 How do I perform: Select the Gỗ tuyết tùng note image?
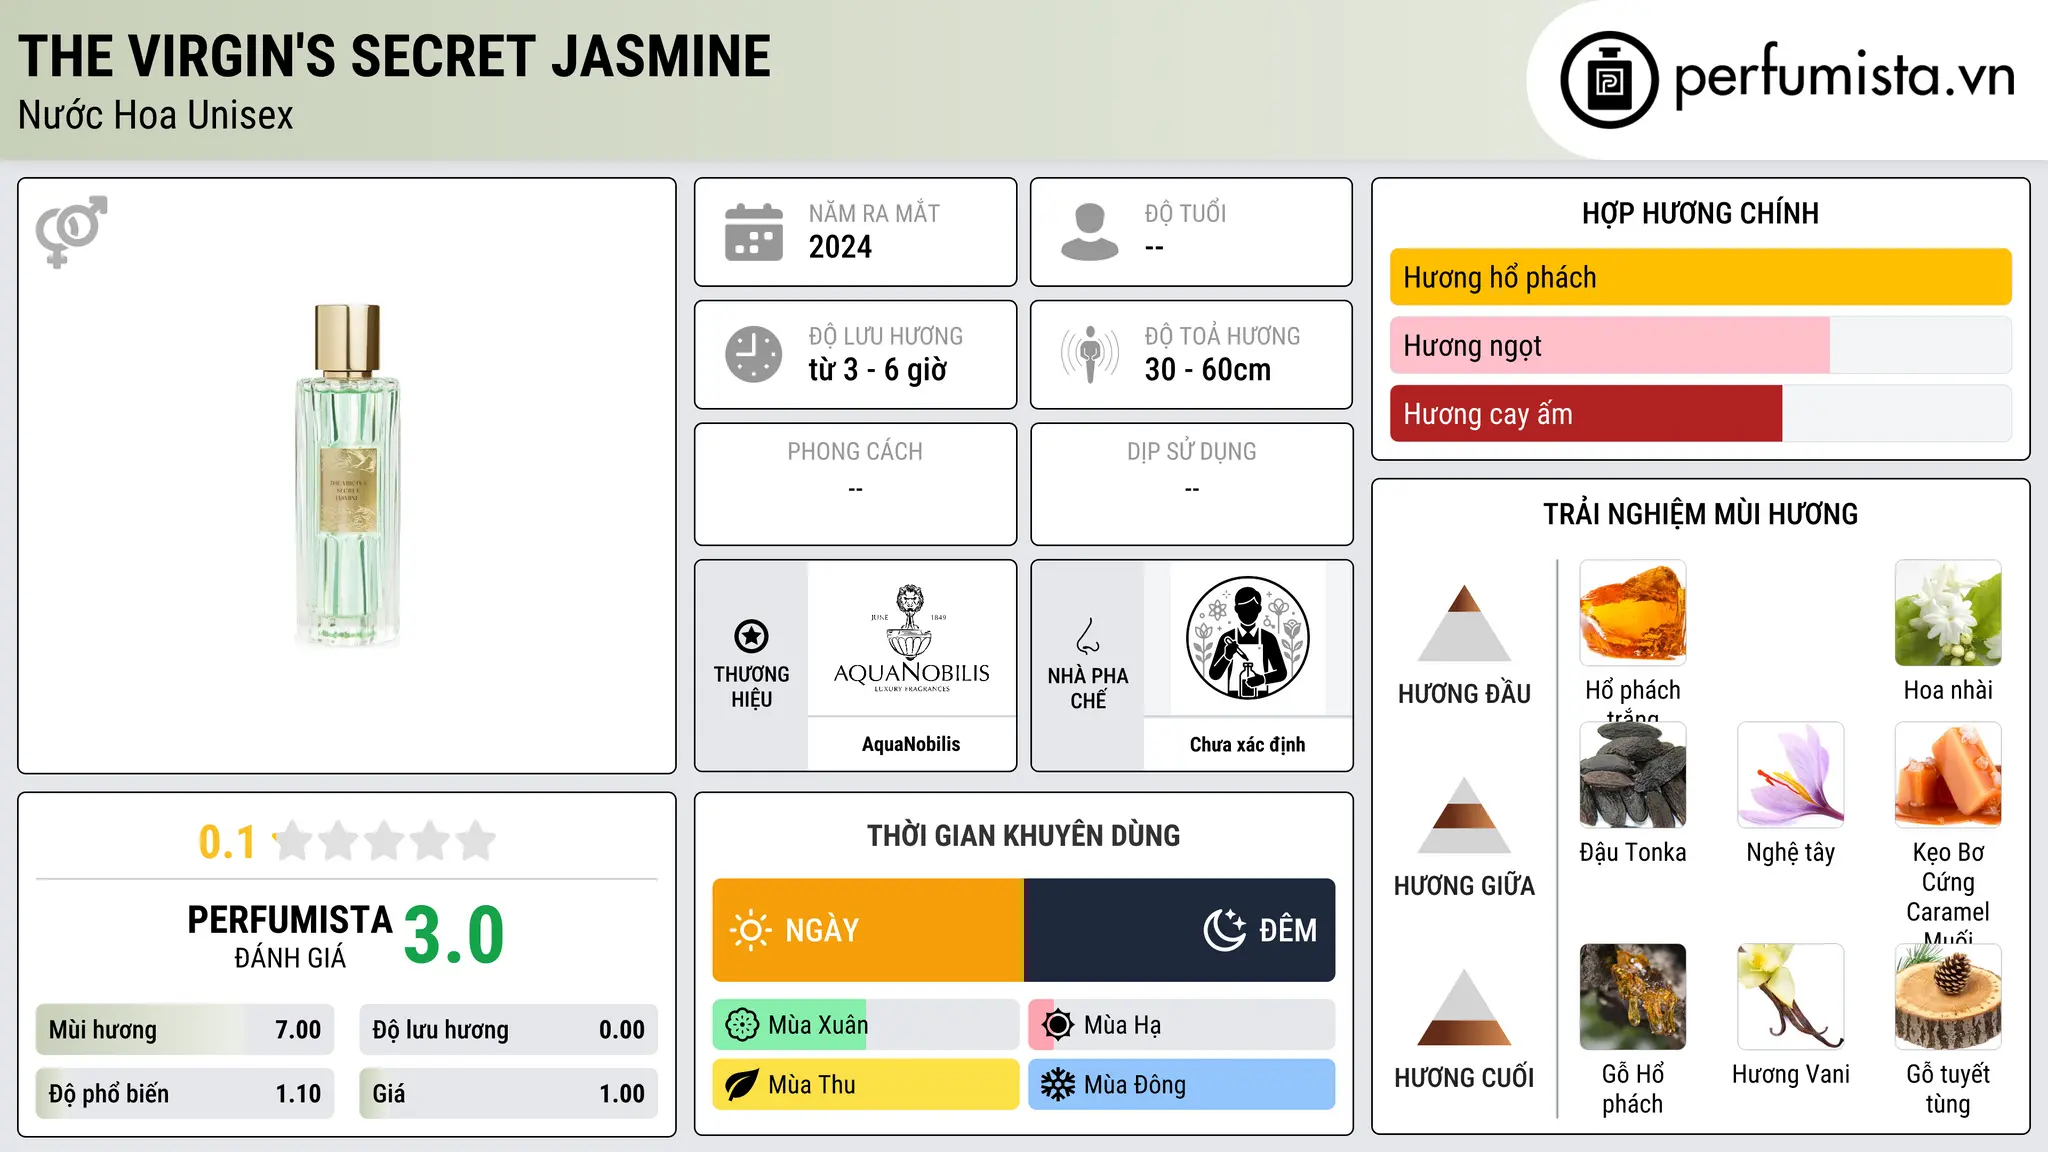pos(1948,997)
